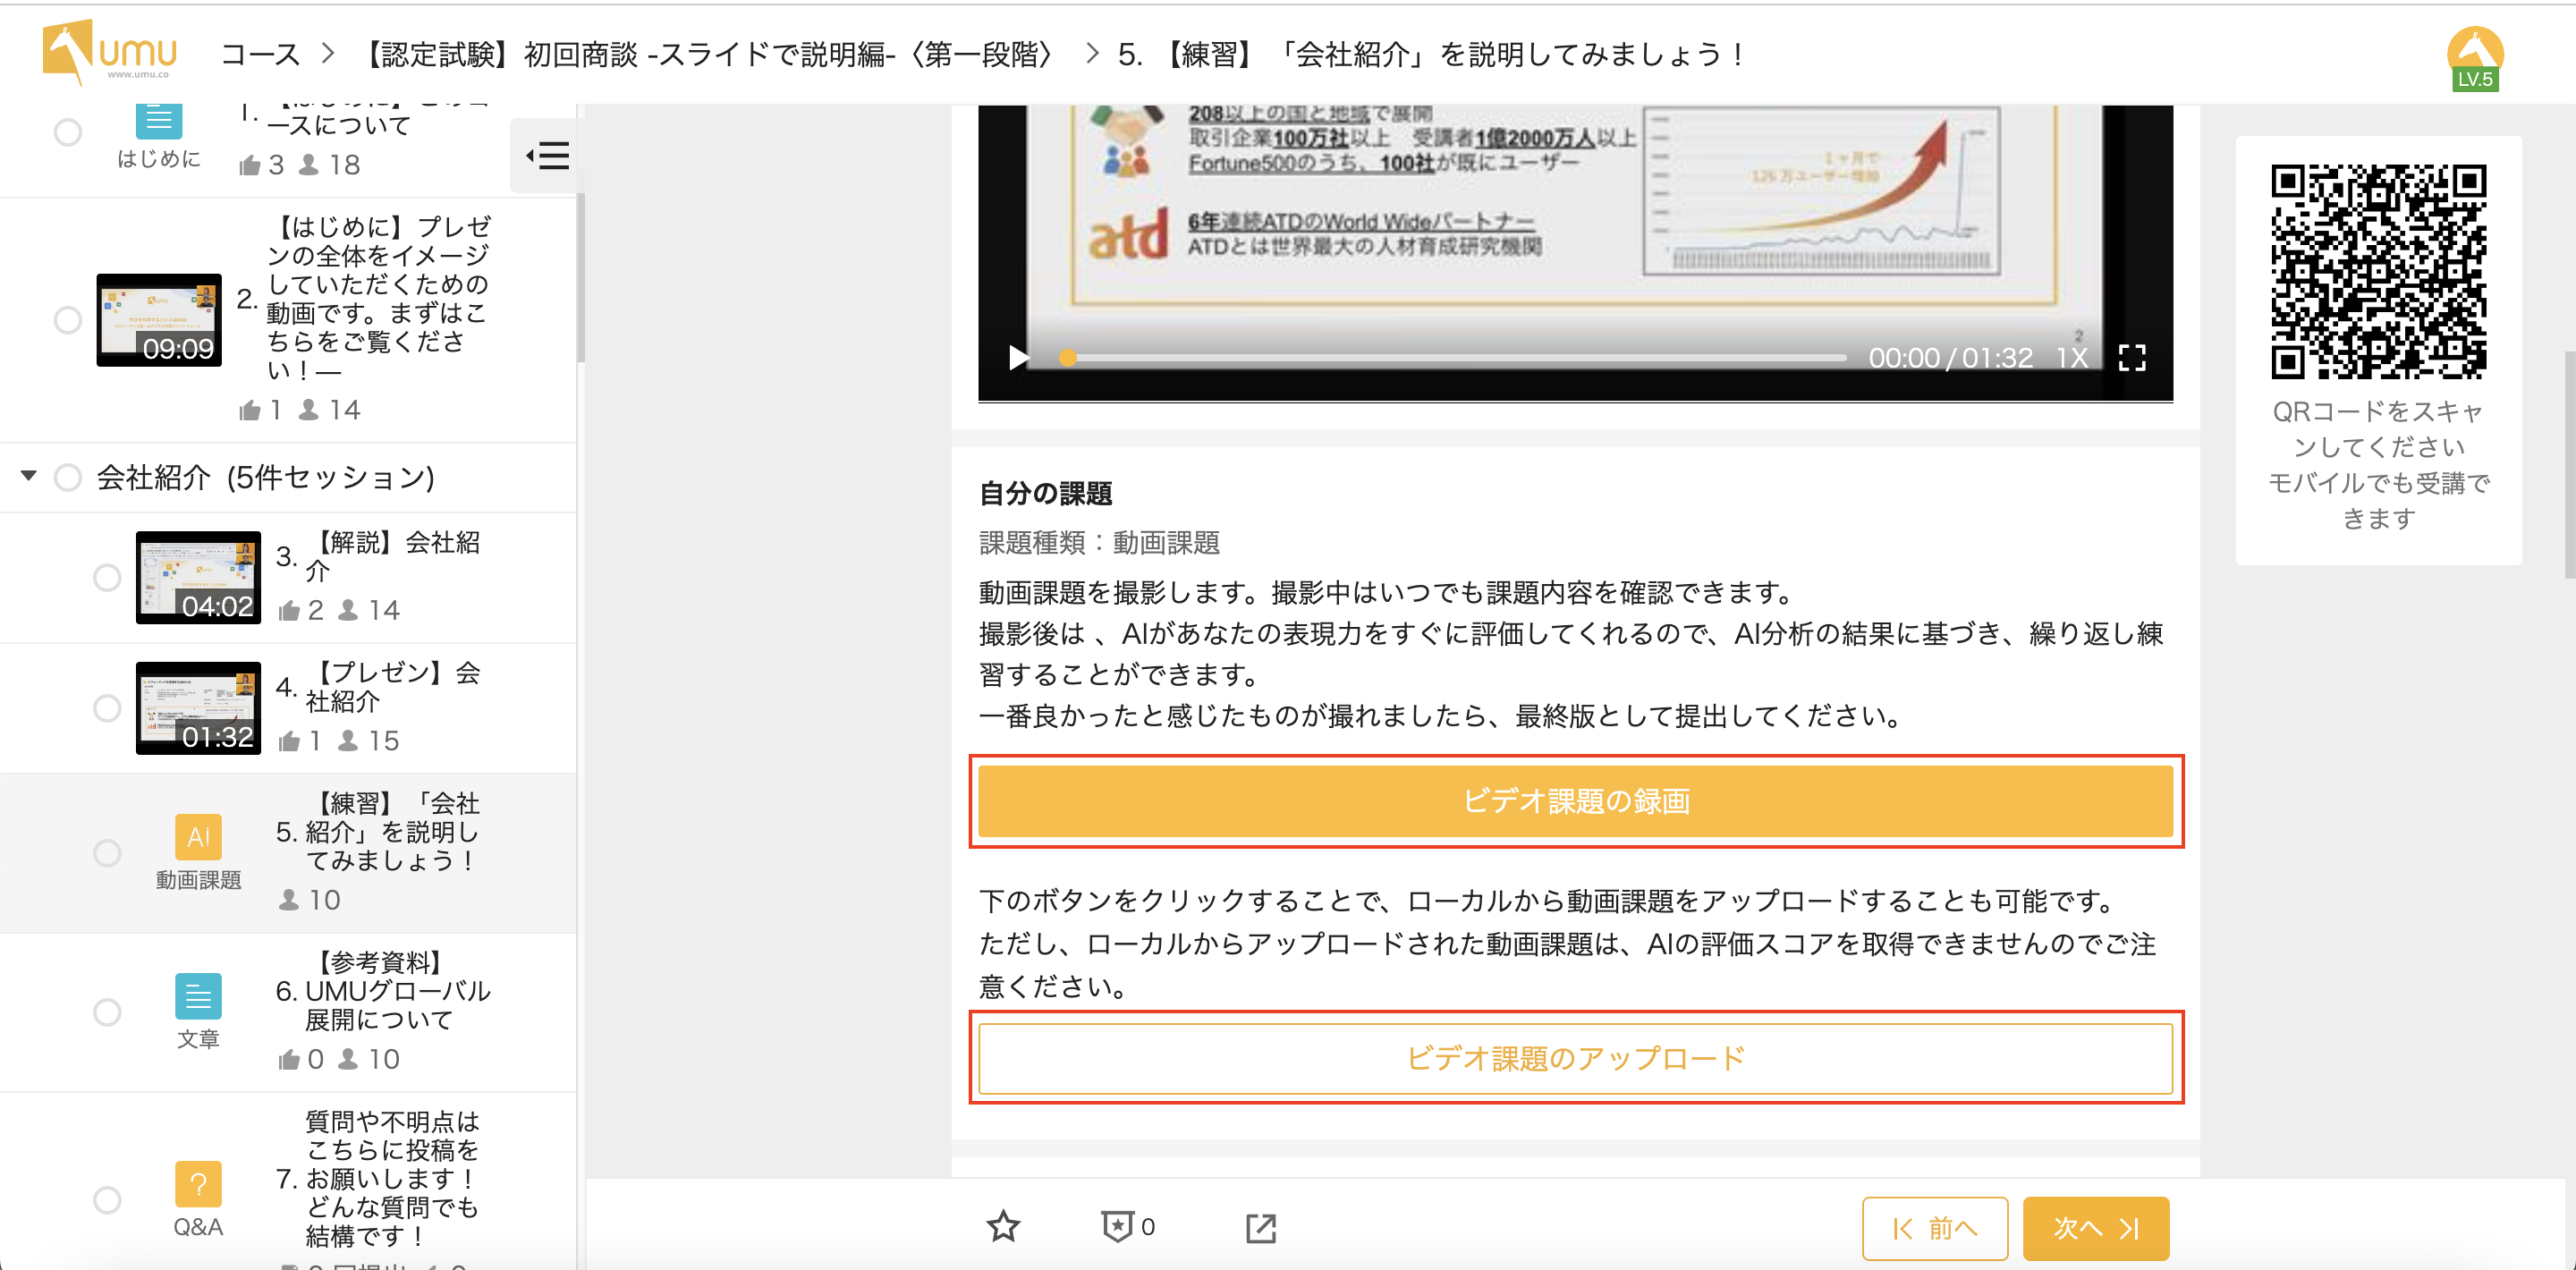
Task: Open 【認定試験】初回商談 breadcrumb link
Action: (x=708, y=54)
